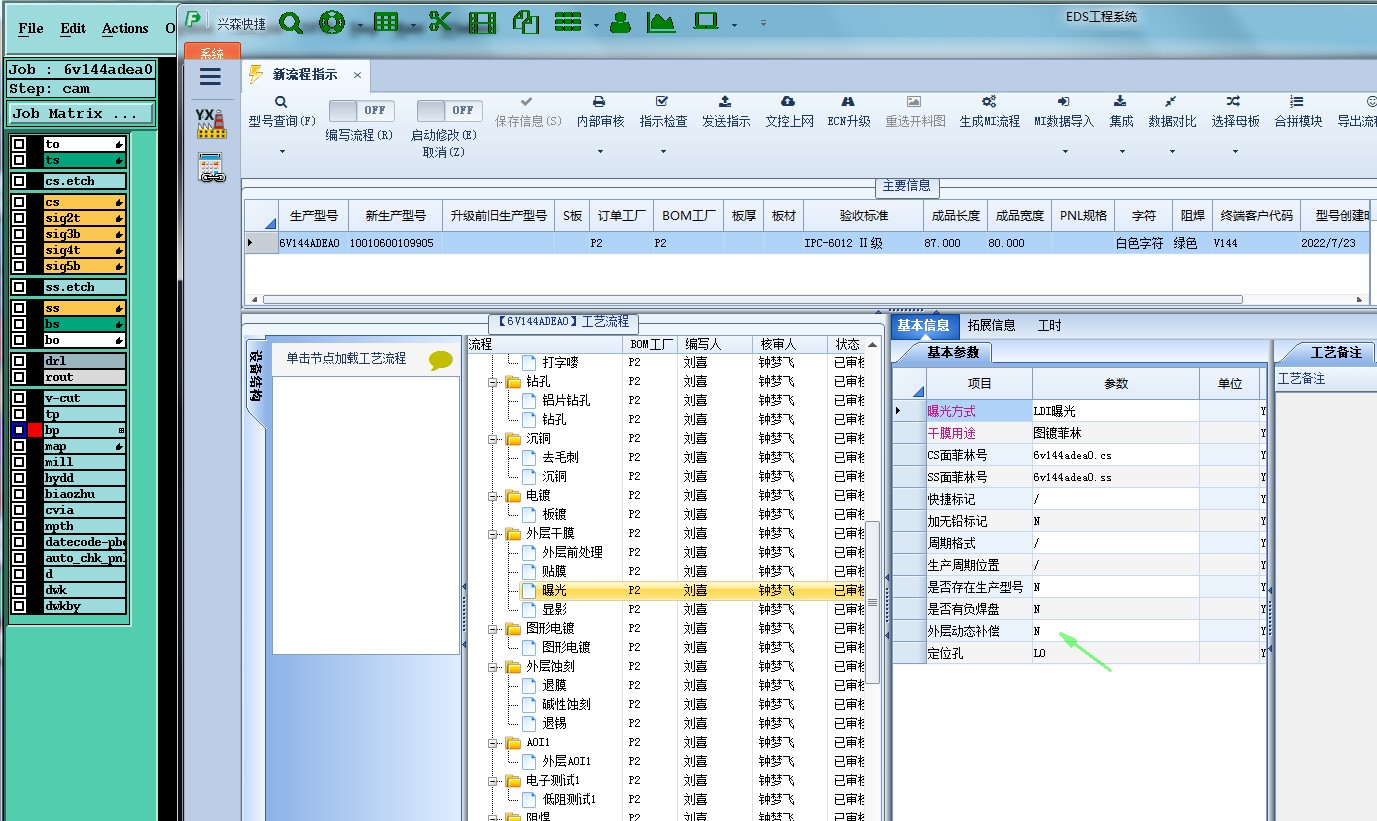
Task: Click the YX factory icon in sidebar
Action: pyautogui.click(x=210, y=123)
